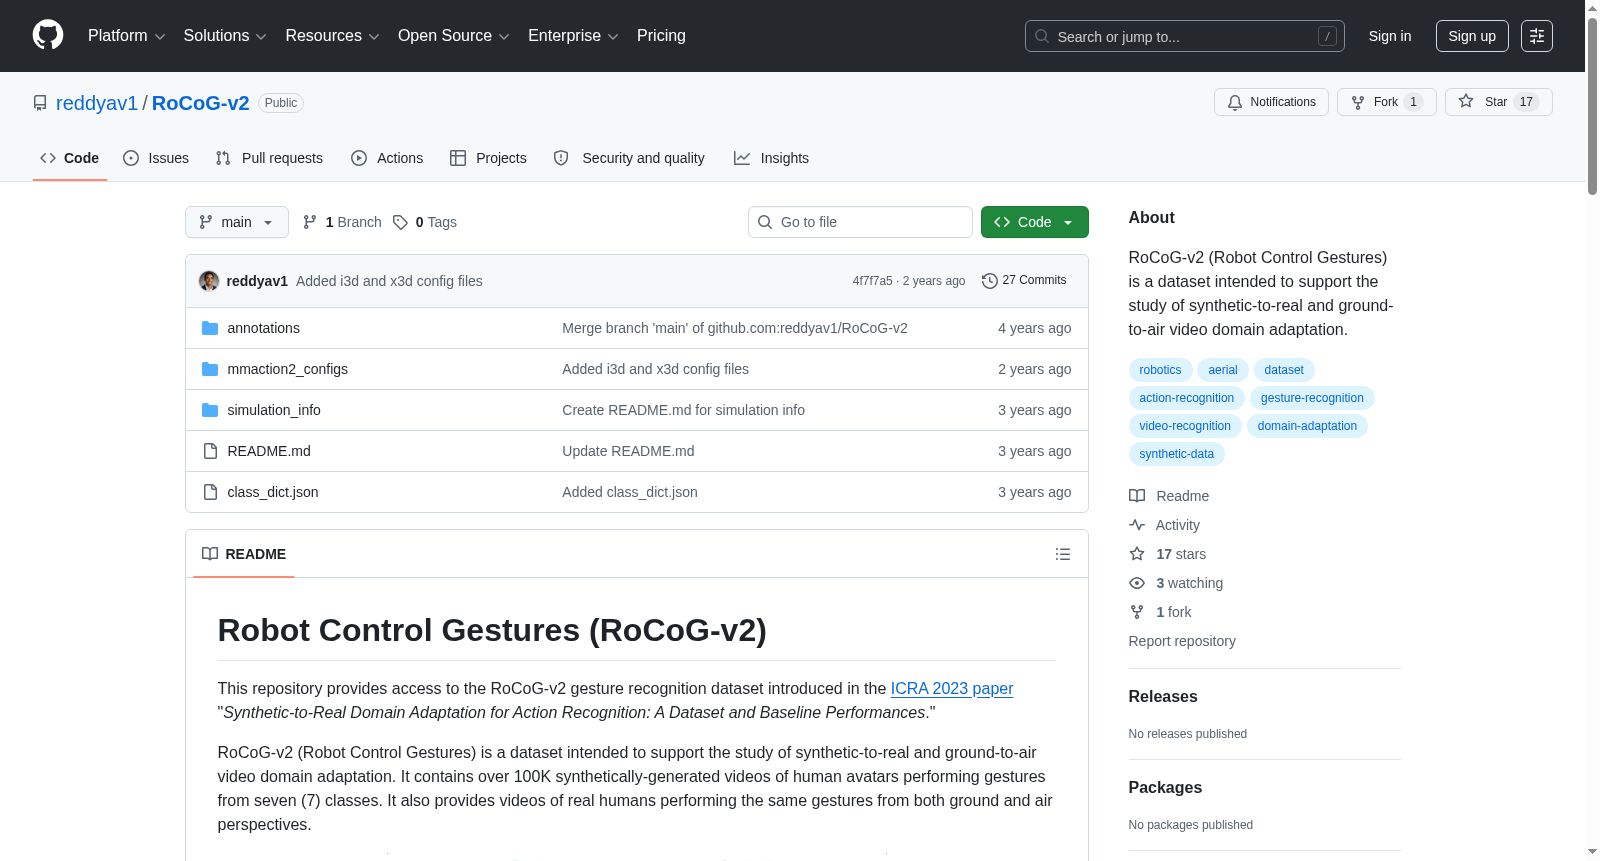Viewport: 1600px width, 861px height.
Task: Open the domain-adaptation topic tag
Action: tap(1307, 426)
